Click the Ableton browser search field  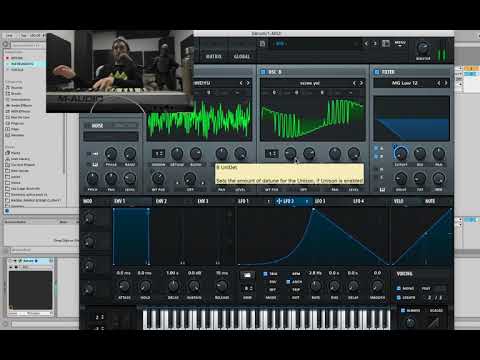click(27, 45)
